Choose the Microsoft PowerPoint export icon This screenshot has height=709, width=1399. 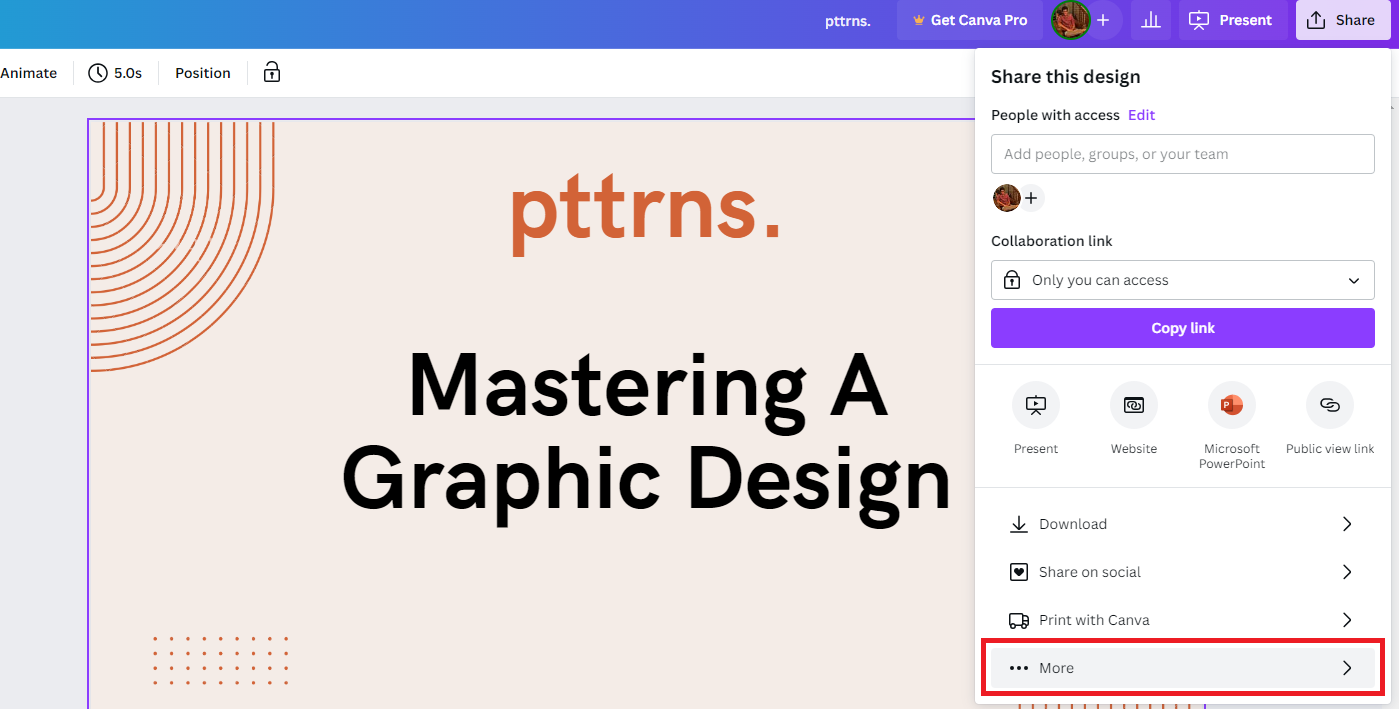[1231, 405]
